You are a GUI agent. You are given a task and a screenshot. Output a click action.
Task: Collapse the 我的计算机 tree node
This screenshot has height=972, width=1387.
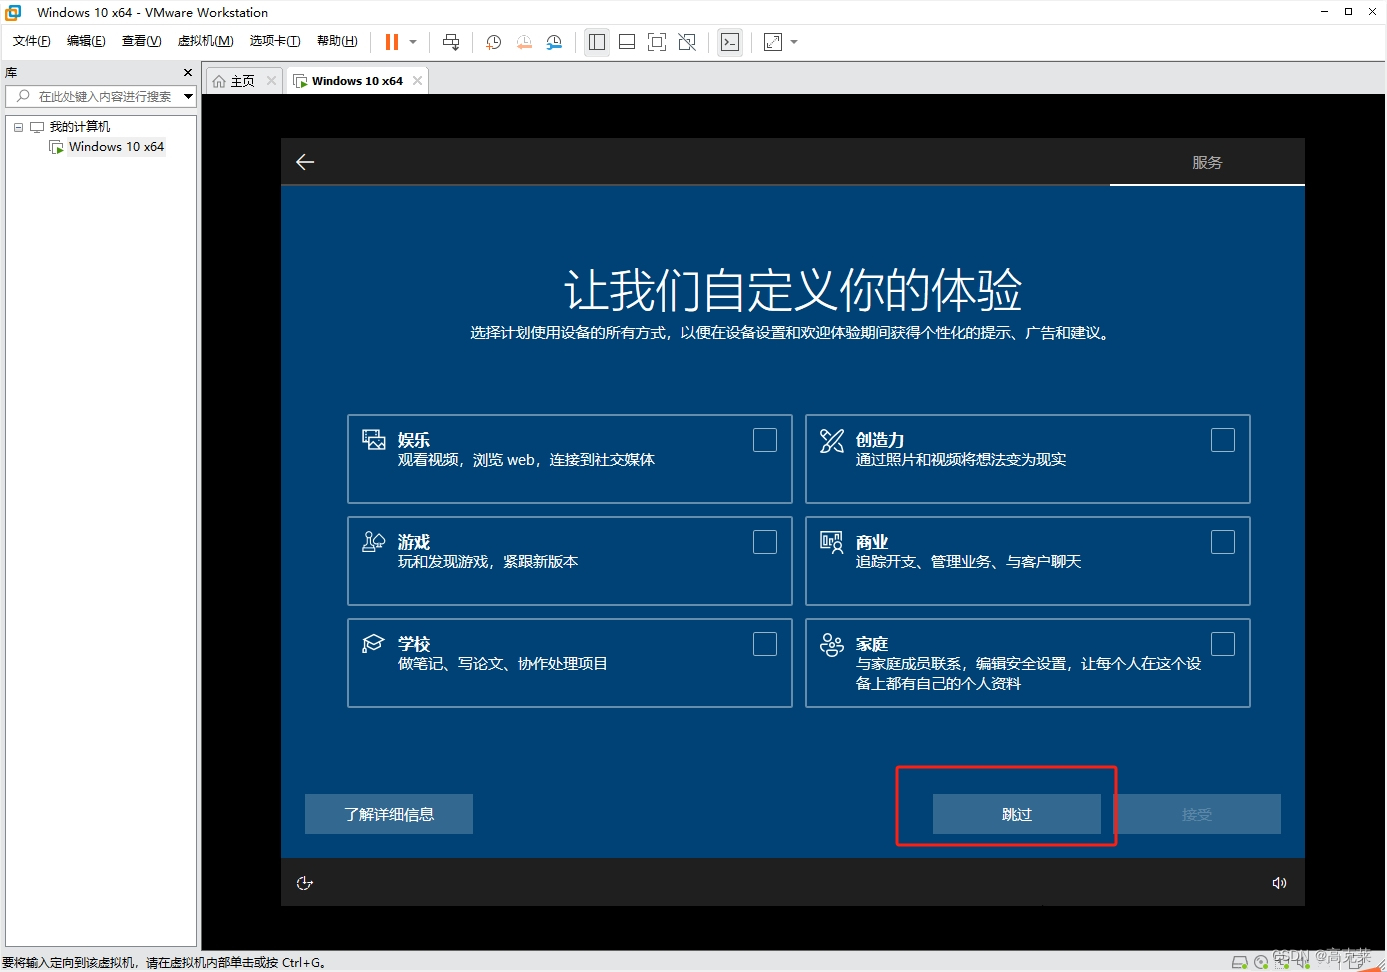pos(18,127)
